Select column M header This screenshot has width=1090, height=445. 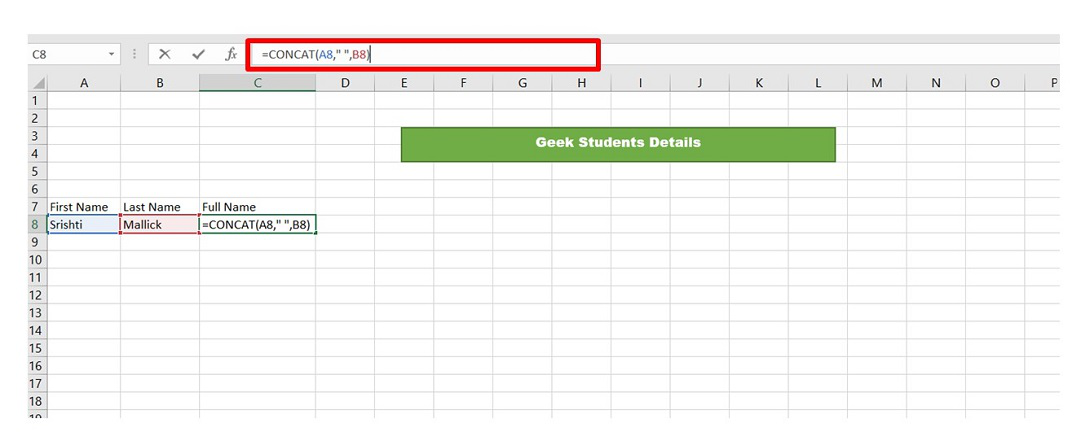tap(877, 83)
